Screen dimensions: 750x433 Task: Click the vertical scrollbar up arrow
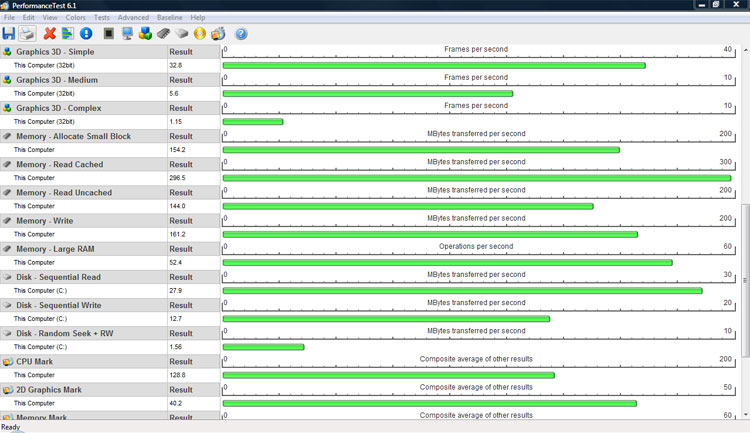pos(745,50)
